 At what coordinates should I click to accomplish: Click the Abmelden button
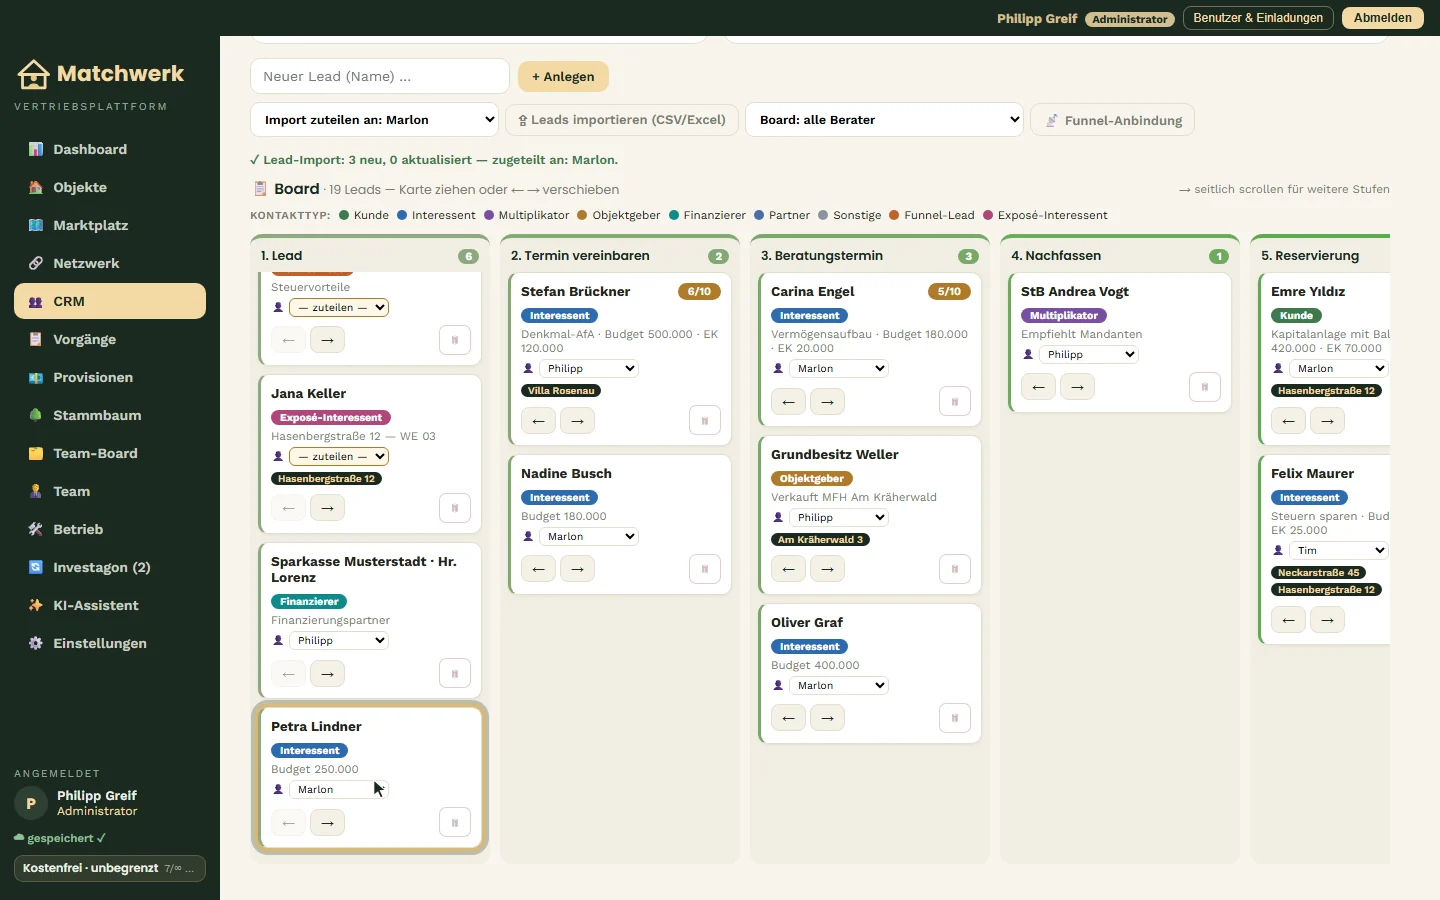pos(1383,18)
